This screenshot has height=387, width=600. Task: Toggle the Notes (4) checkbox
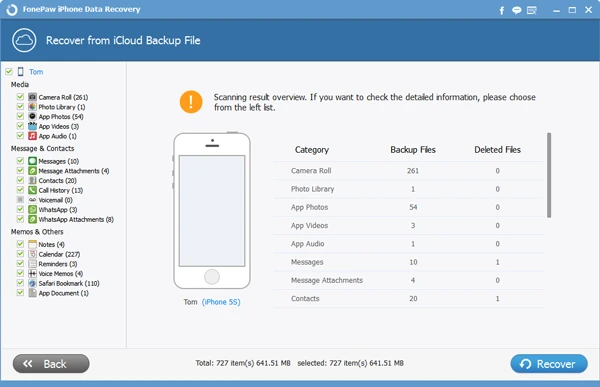pyautogui.click(x=20, y=244)
